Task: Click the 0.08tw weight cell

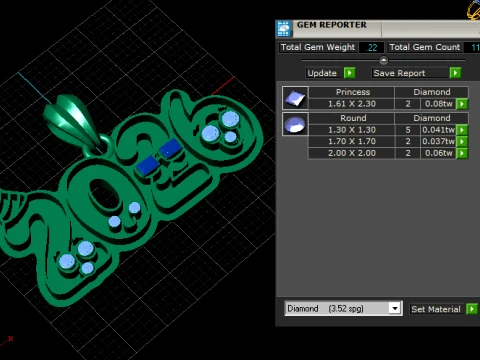Action: (x=438, y=104)
